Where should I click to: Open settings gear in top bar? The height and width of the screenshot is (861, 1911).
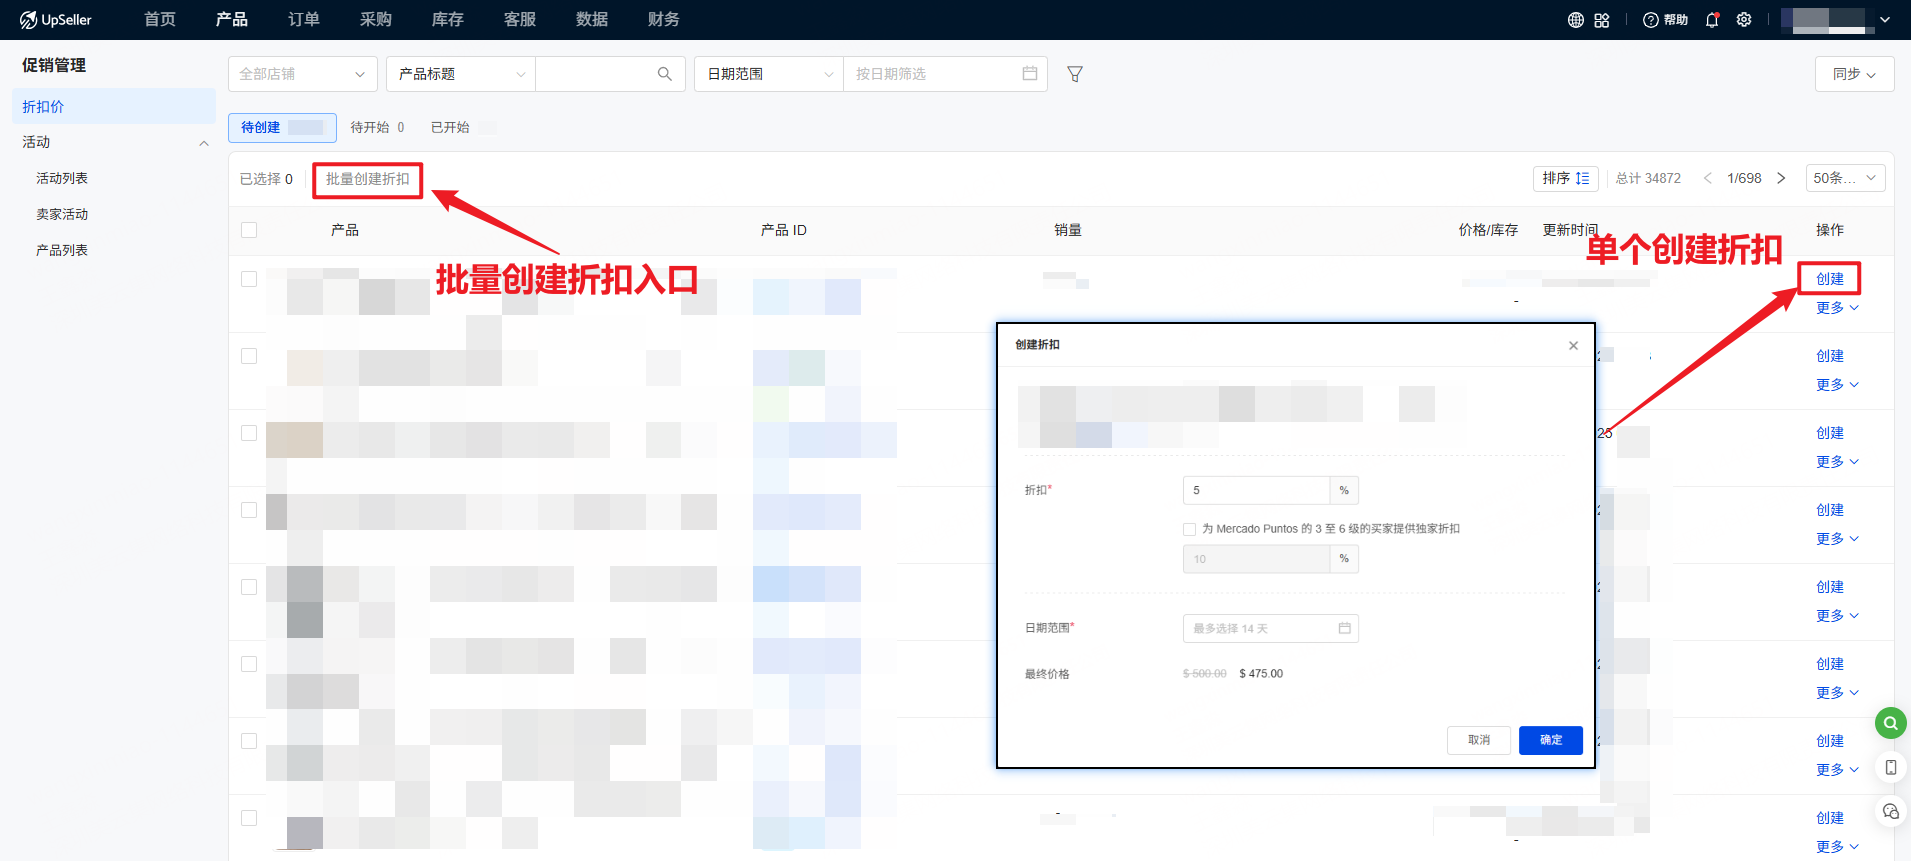pos(1744,20)
